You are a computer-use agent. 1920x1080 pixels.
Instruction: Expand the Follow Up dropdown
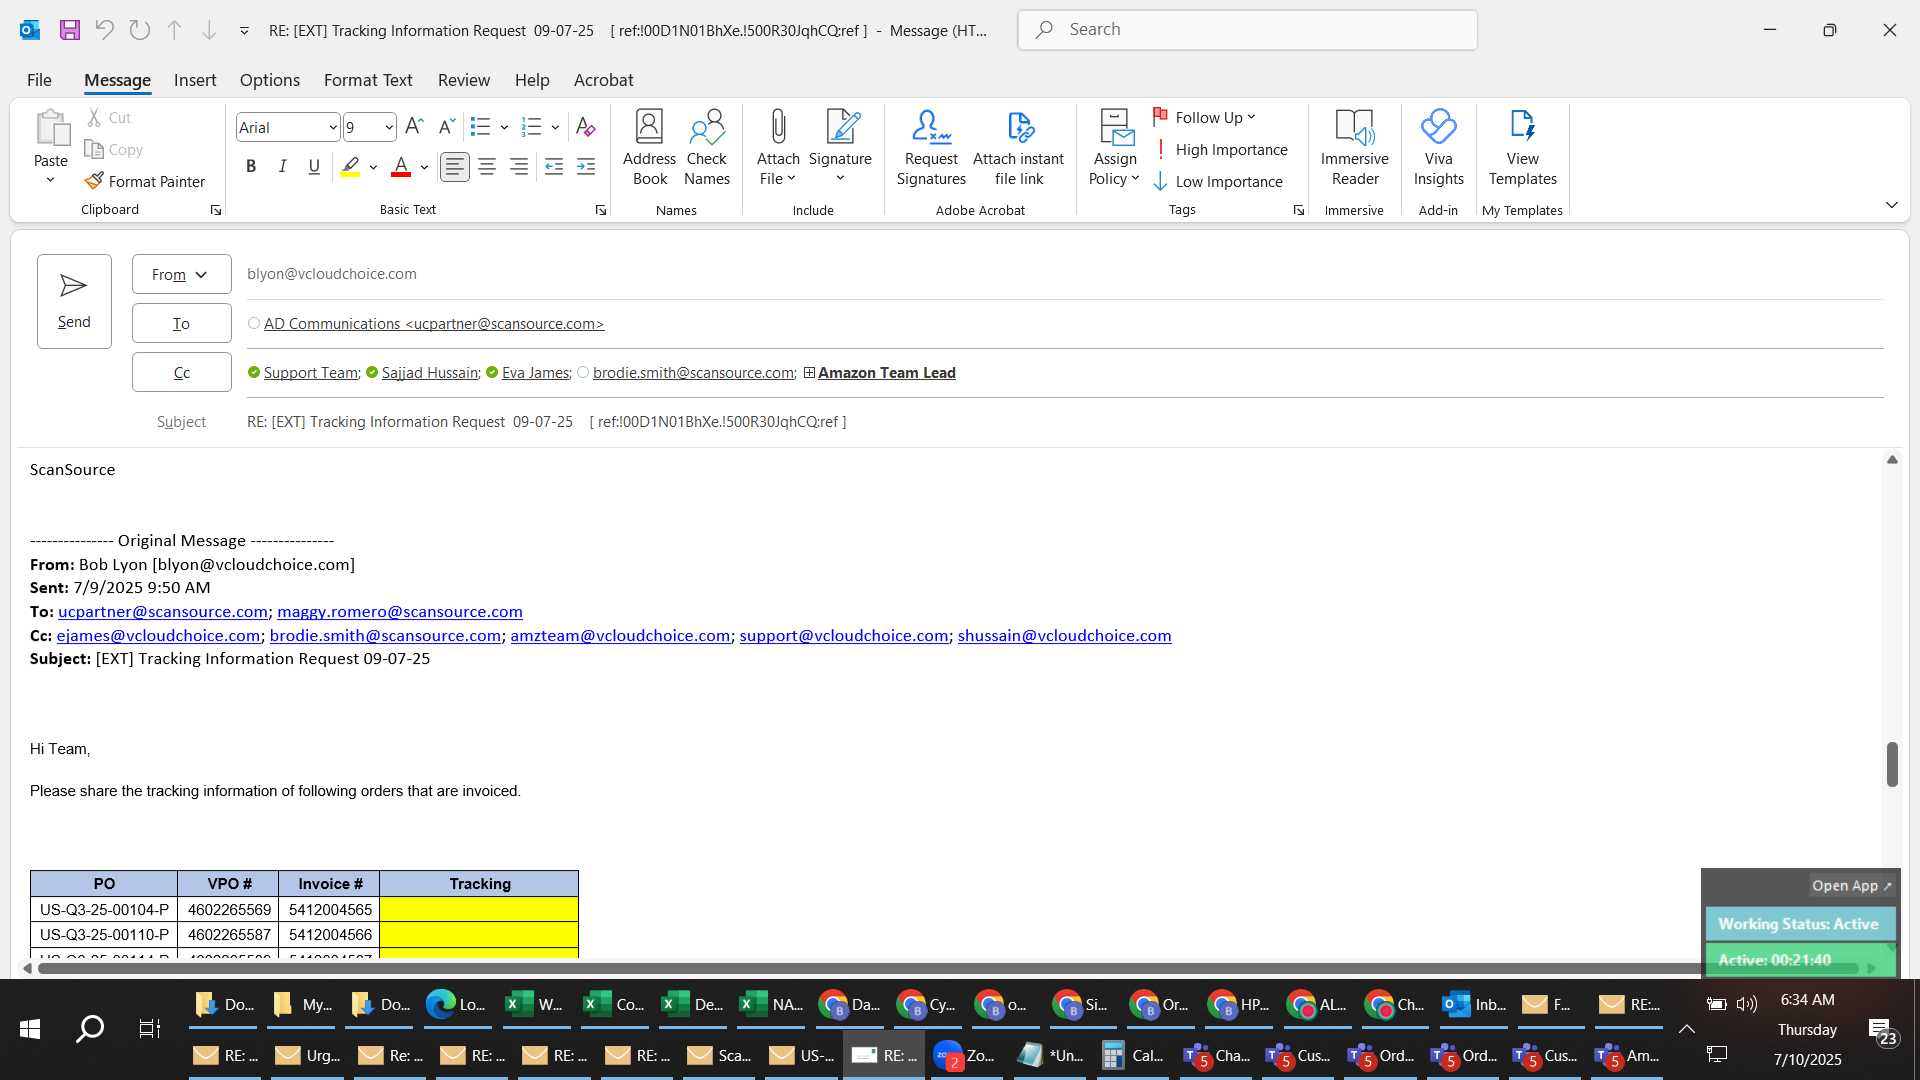1251,118
